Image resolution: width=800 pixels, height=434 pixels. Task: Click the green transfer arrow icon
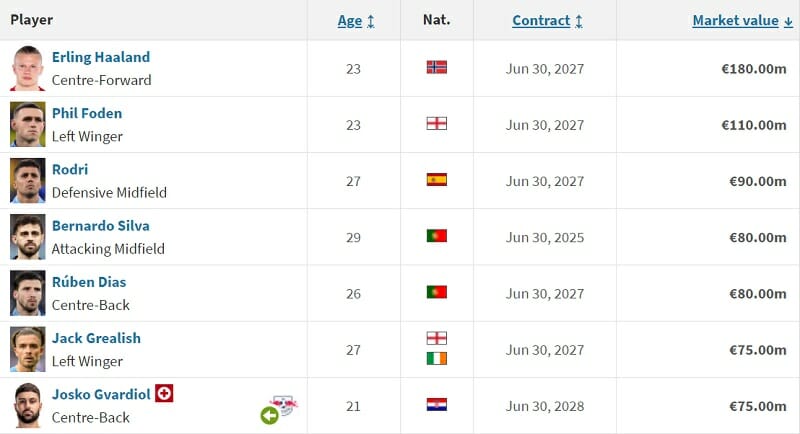point(269,415)
